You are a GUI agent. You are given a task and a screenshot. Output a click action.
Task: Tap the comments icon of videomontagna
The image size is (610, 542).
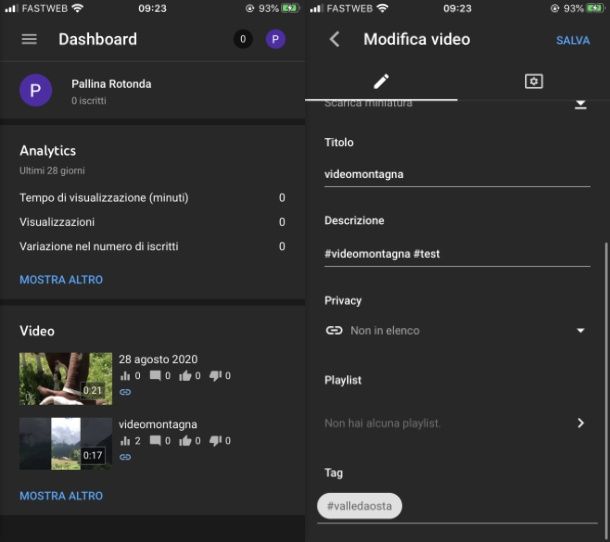click(x=155, y=441)
